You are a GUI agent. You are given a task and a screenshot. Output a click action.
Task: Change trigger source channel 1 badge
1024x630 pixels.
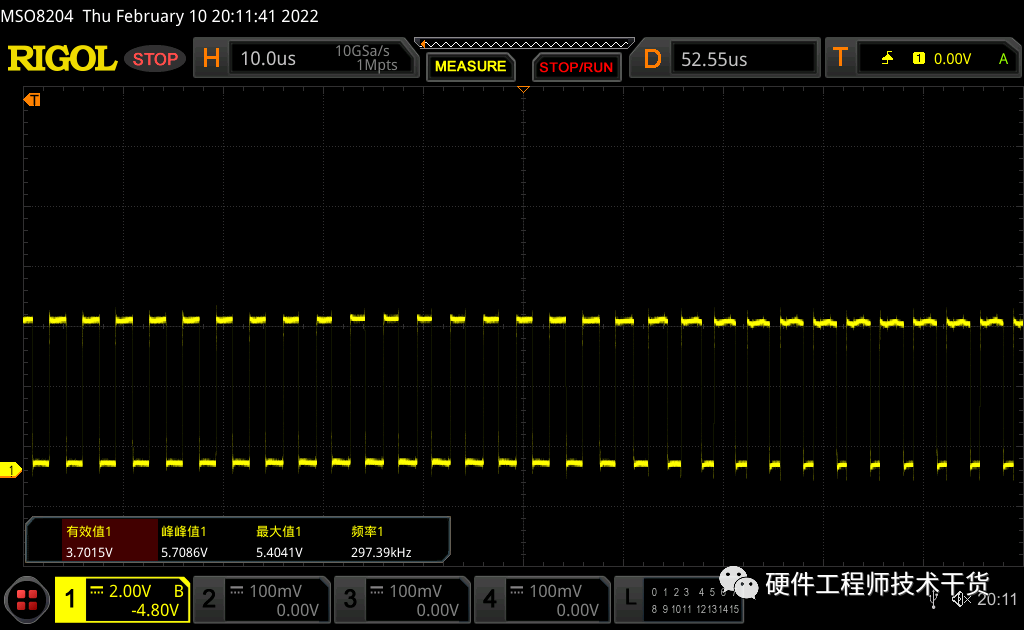[919, 59]
